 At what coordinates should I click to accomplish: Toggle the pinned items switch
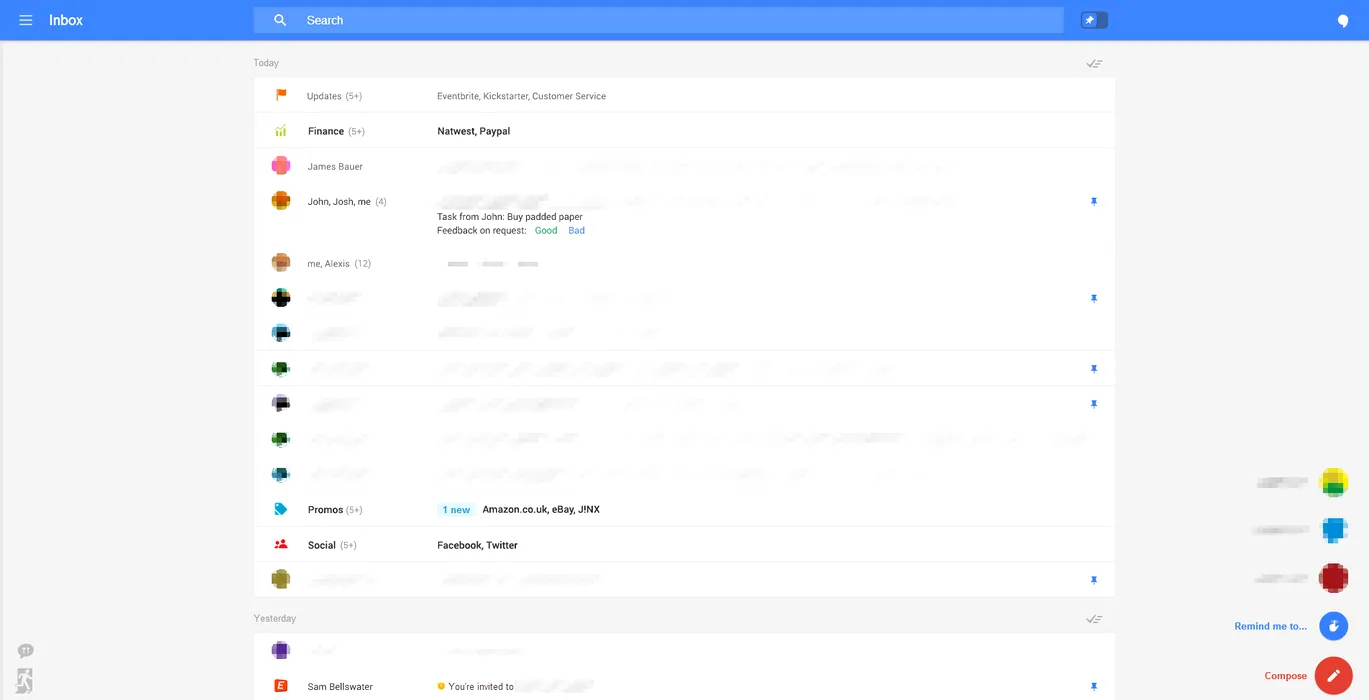pyautogui.click(x=1094, y=20)
